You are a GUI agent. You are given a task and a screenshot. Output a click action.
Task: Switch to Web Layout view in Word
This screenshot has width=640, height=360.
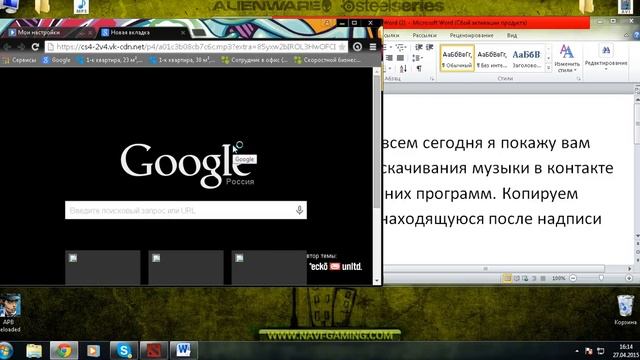click(525, 278)
